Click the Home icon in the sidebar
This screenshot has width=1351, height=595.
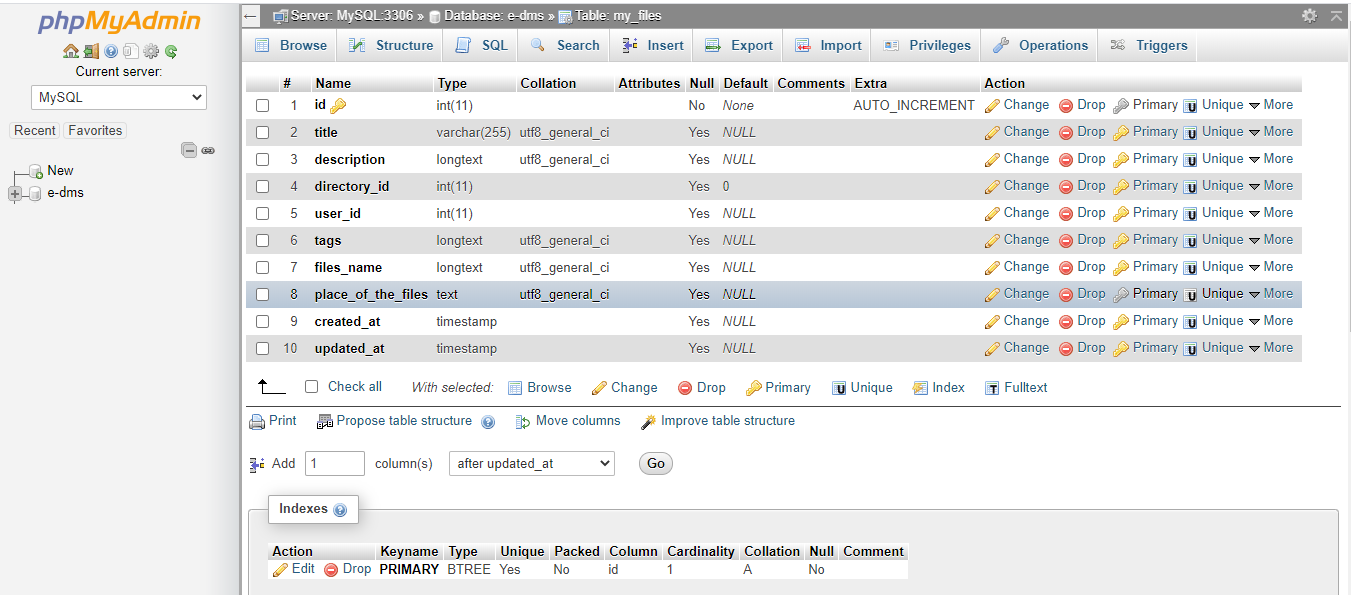coord(70,52)
